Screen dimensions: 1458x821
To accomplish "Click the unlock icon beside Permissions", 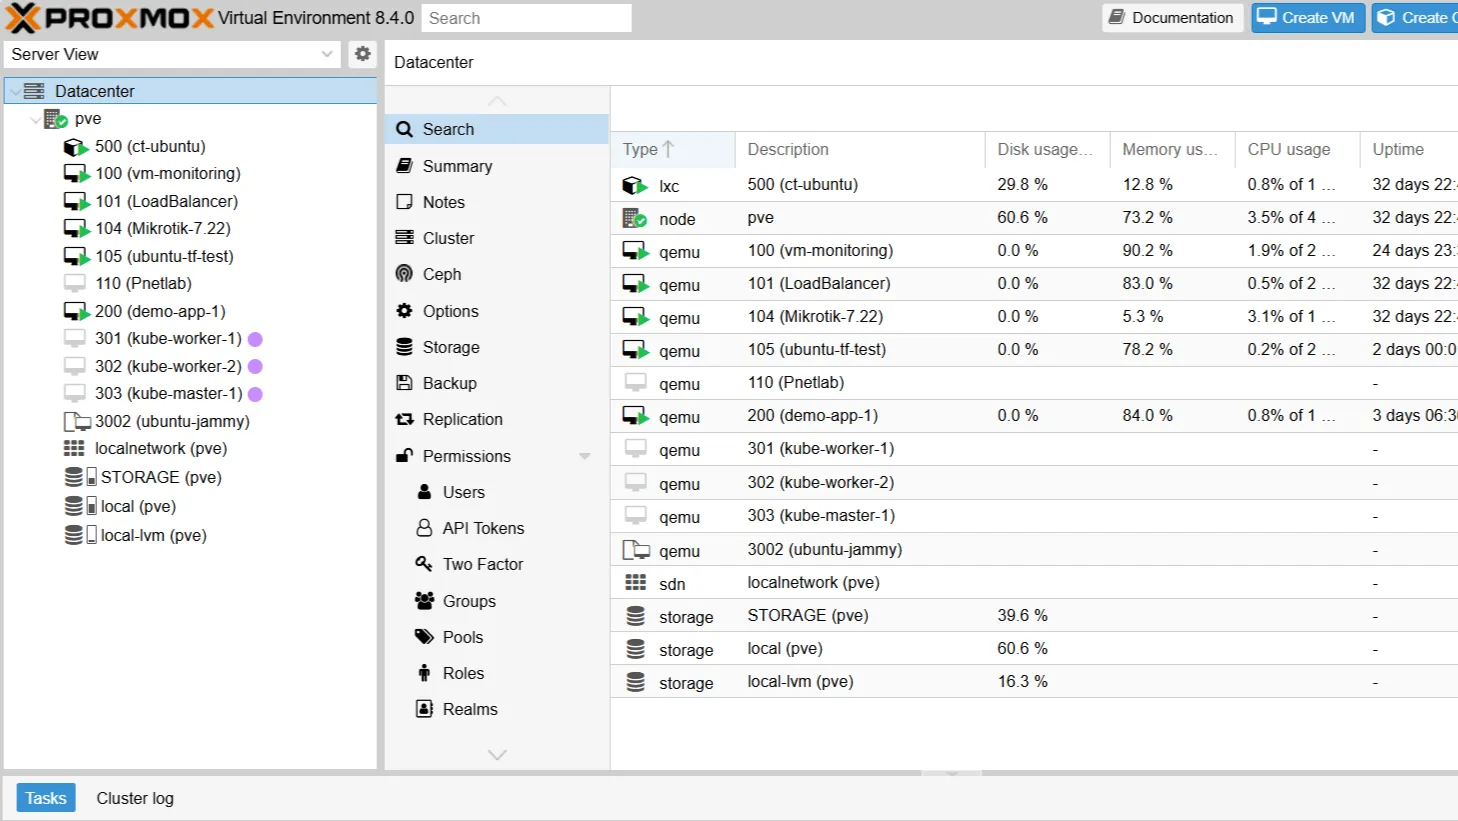I will [404, 456].
